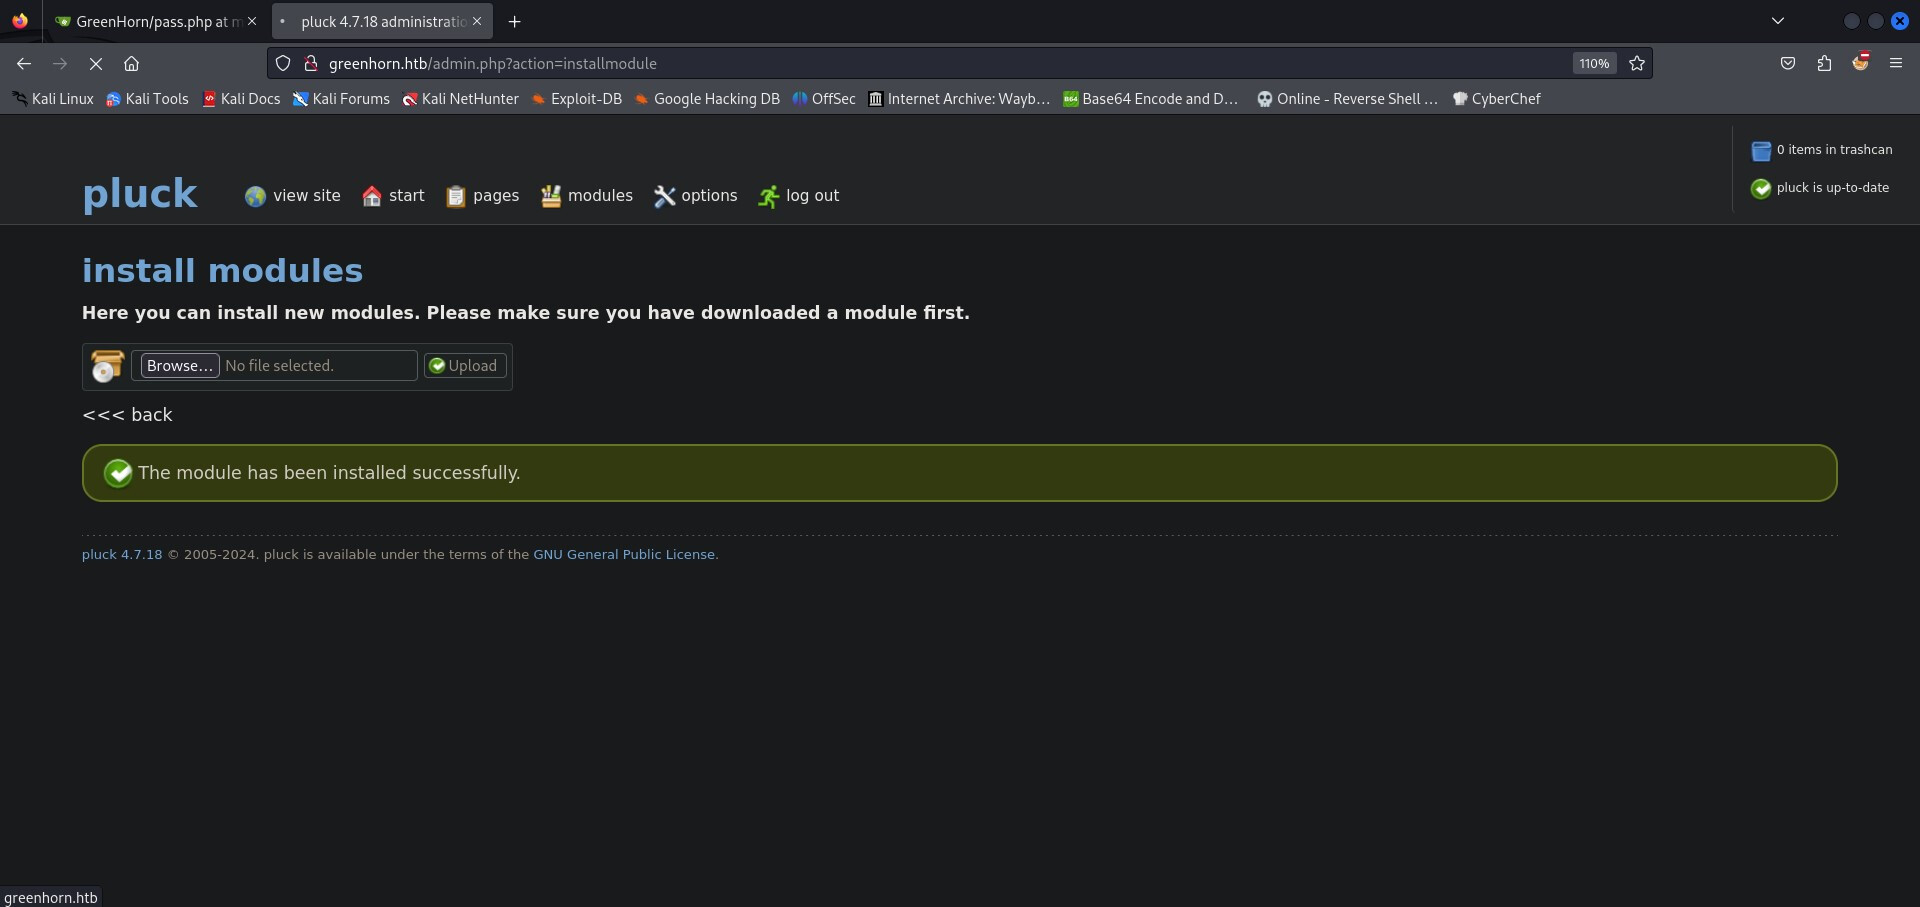1920x907 pixels.
Task: Click the start house icon
Action: [x=372, y=196]
